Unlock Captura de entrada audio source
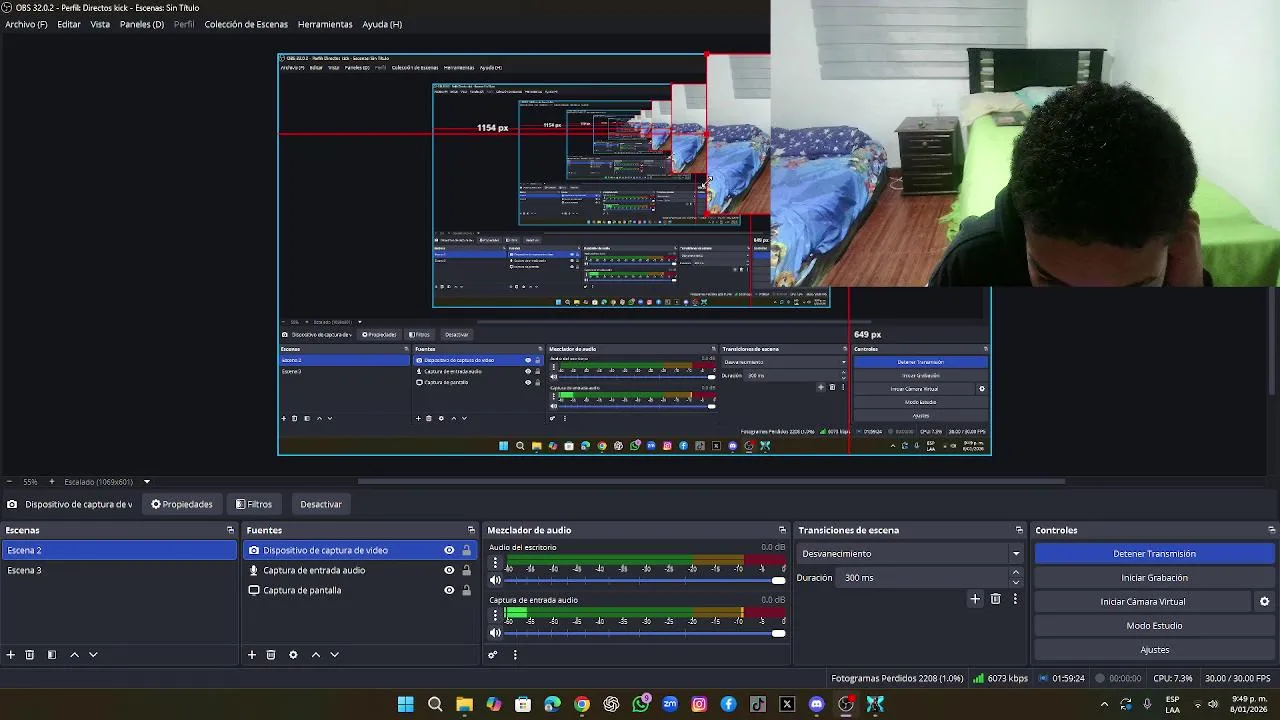The height and width of the screenshot is (720, 1280). pos(466,570)
